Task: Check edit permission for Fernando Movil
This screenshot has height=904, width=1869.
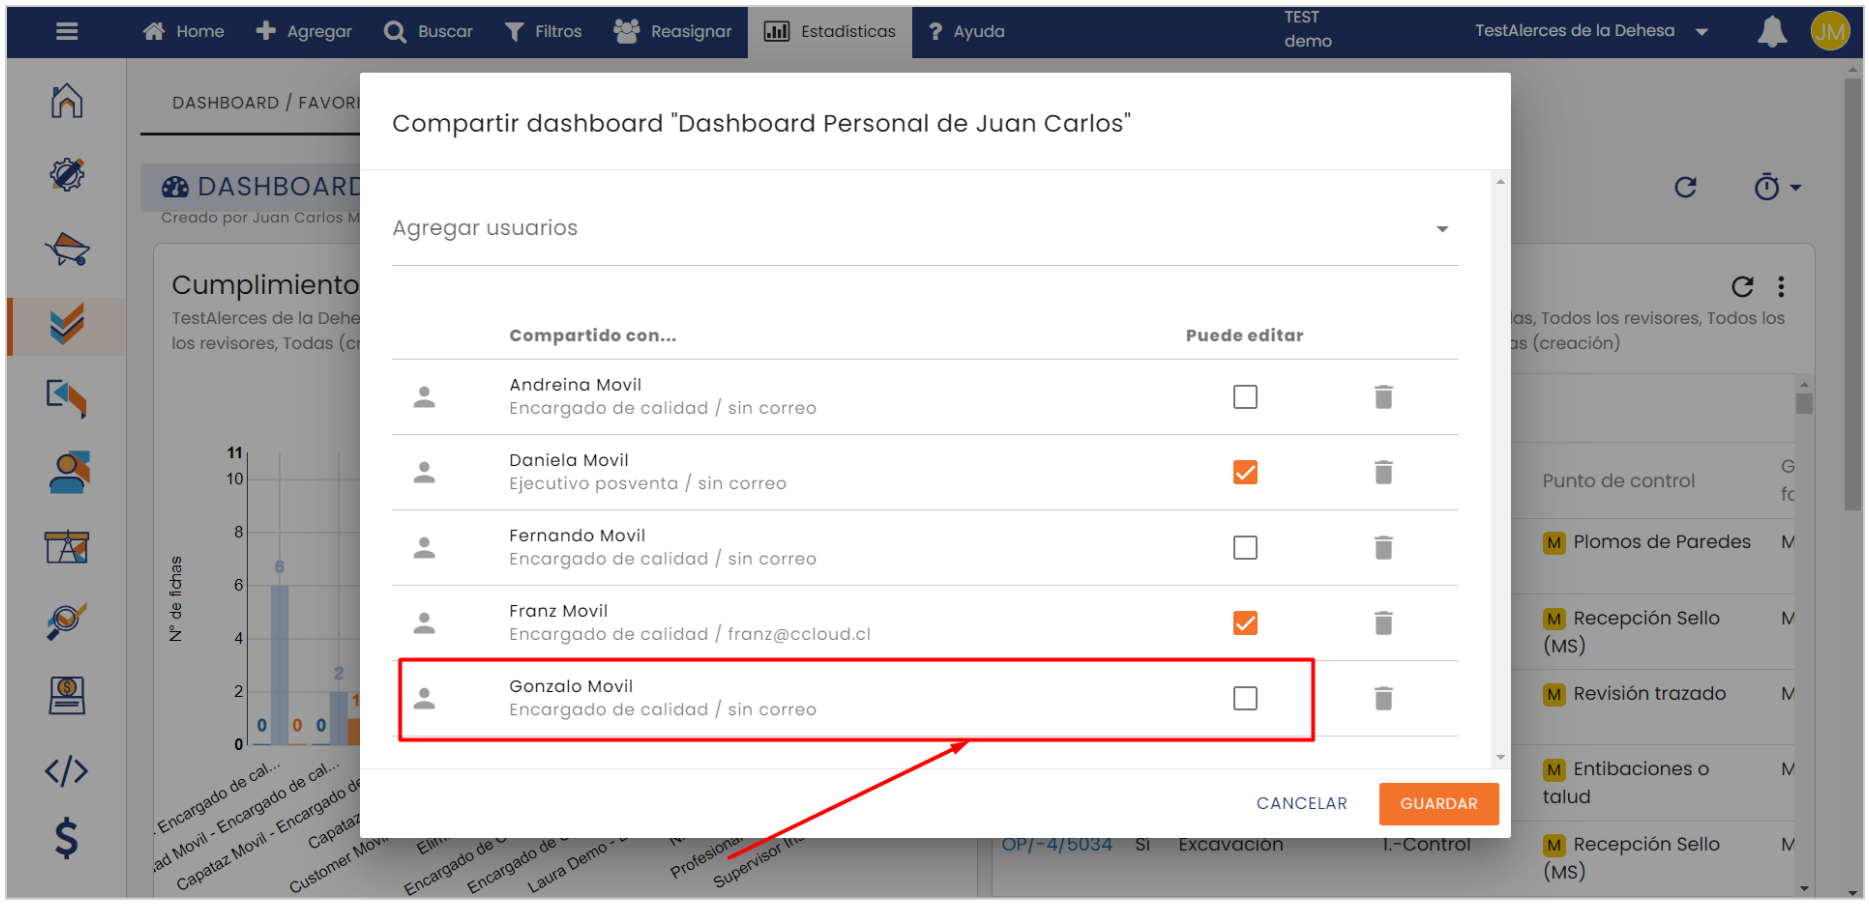Action: (1245, 548)
